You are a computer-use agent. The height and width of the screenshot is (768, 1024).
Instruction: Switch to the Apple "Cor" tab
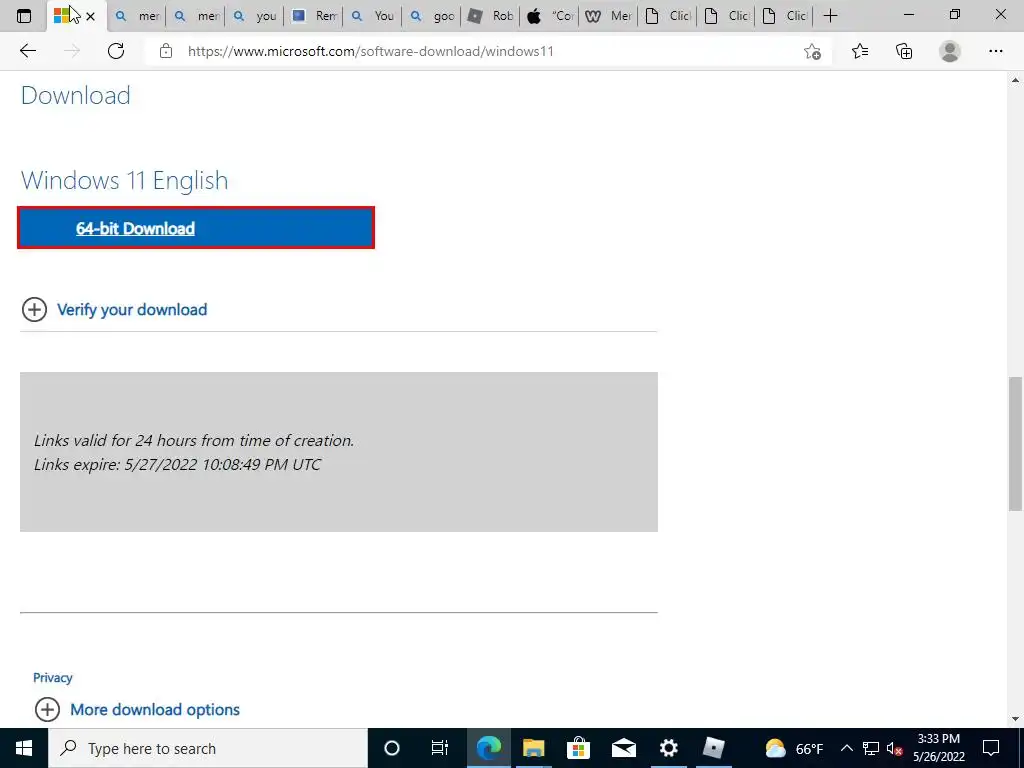(549, 16)
